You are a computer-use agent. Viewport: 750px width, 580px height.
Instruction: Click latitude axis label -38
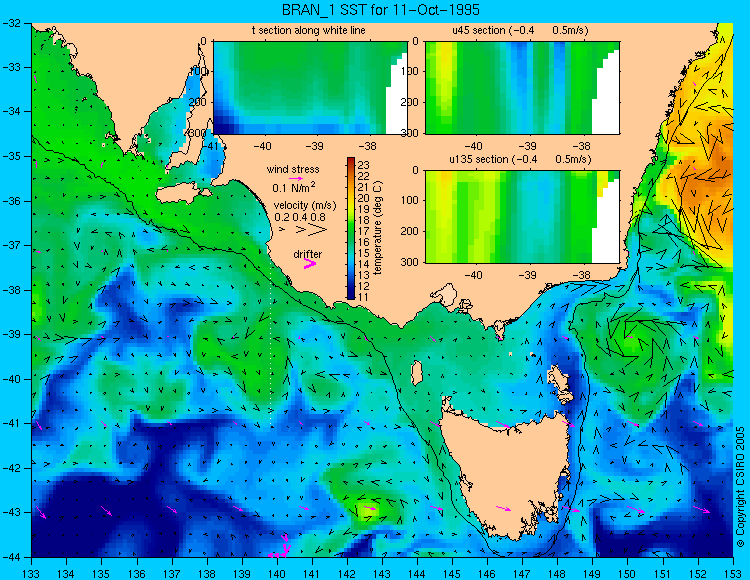click(11, 290)
